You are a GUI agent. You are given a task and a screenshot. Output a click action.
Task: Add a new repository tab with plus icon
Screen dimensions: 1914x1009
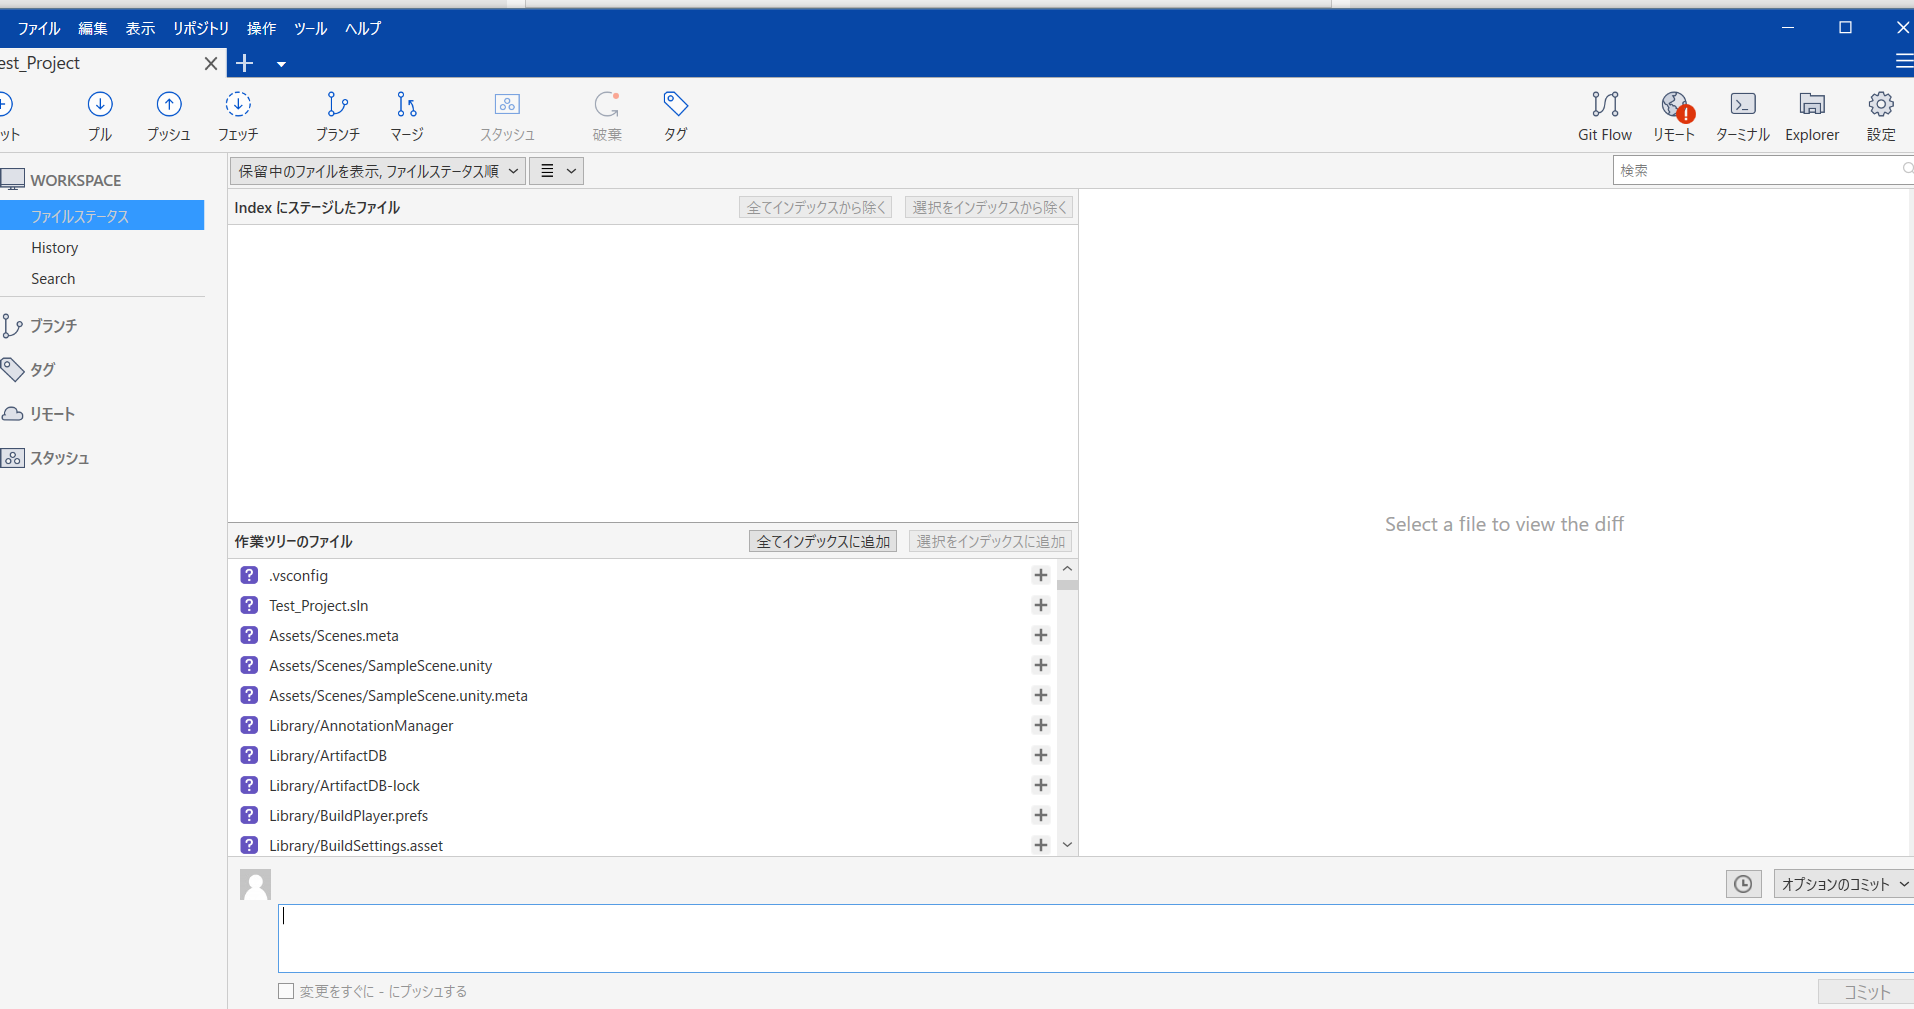pos(245,63)
